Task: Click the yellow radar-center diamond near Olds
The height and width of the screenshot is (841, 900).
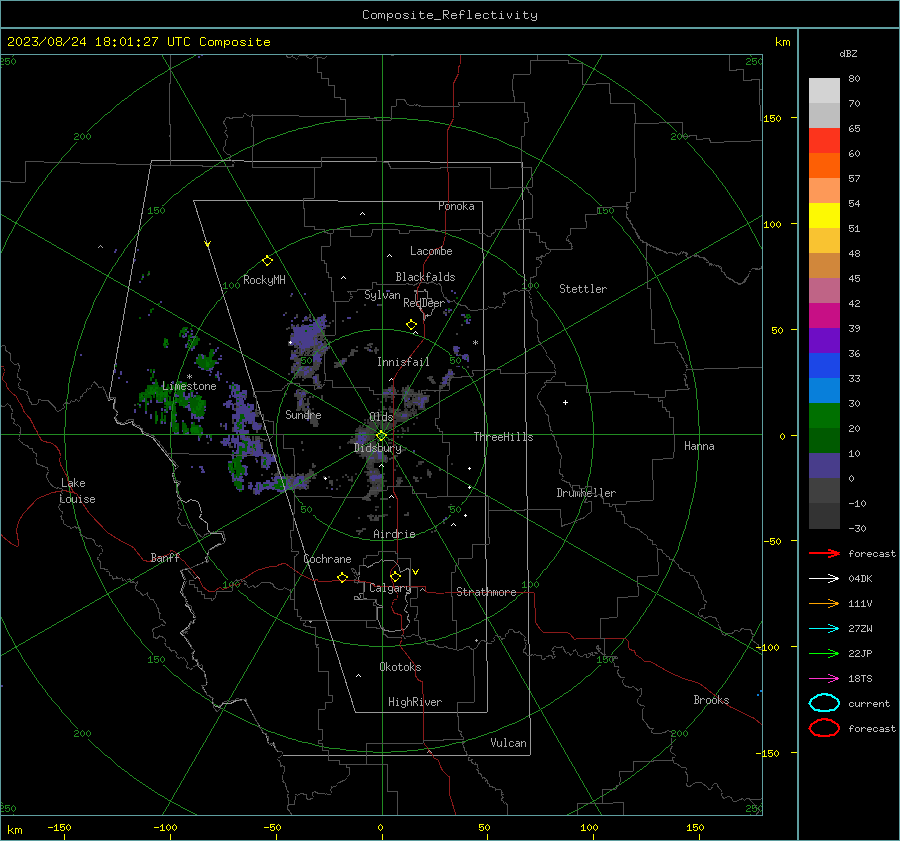Action: pyautogui.click(x=381, y=436)
